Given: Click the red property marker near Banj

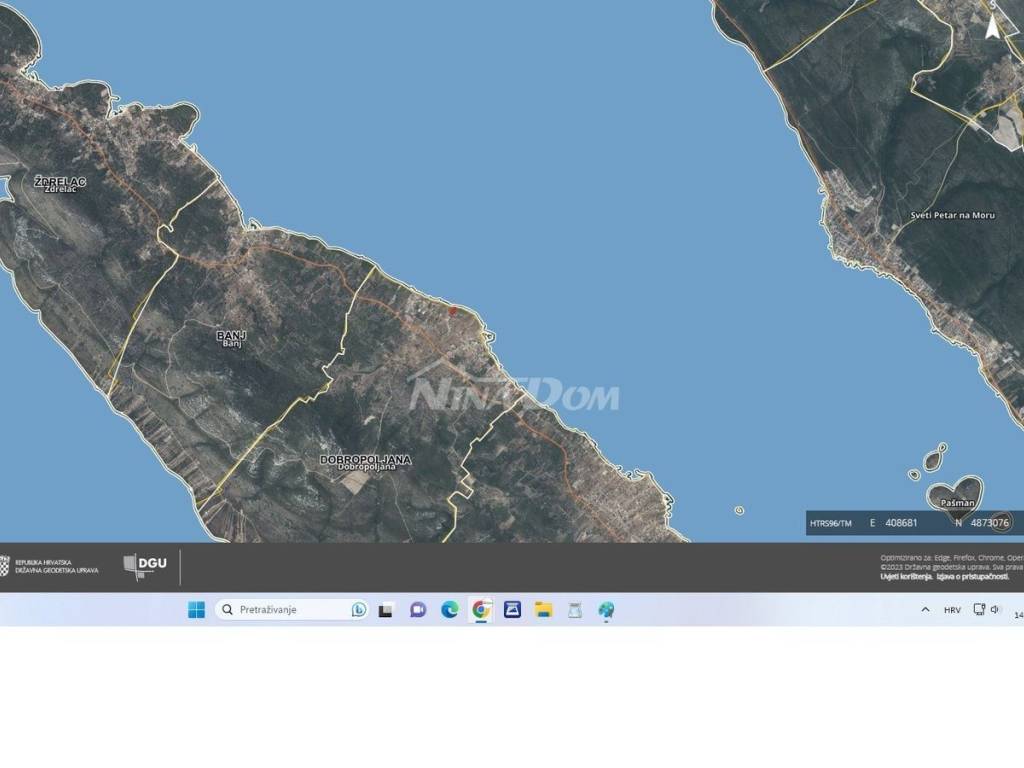Looking at the screenshot, I should click(x=453, y=313).
